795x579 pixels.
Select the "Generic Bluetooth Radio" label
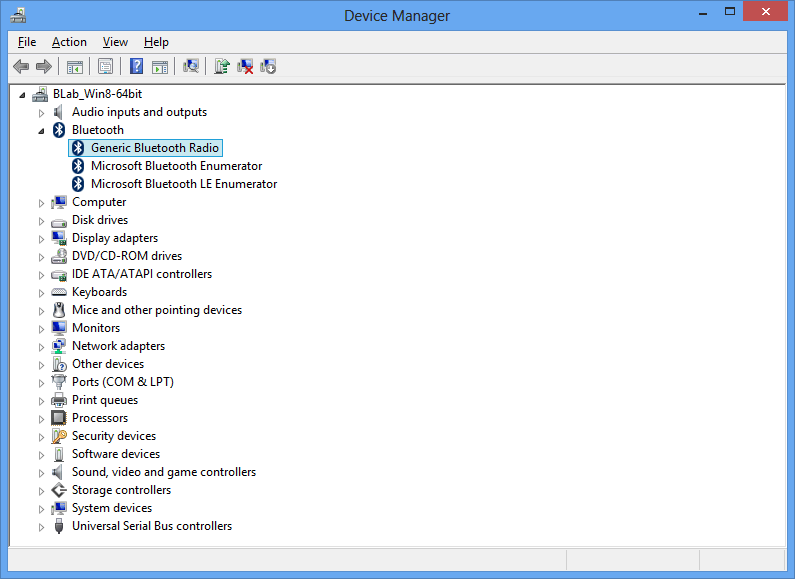coord(155,148)
